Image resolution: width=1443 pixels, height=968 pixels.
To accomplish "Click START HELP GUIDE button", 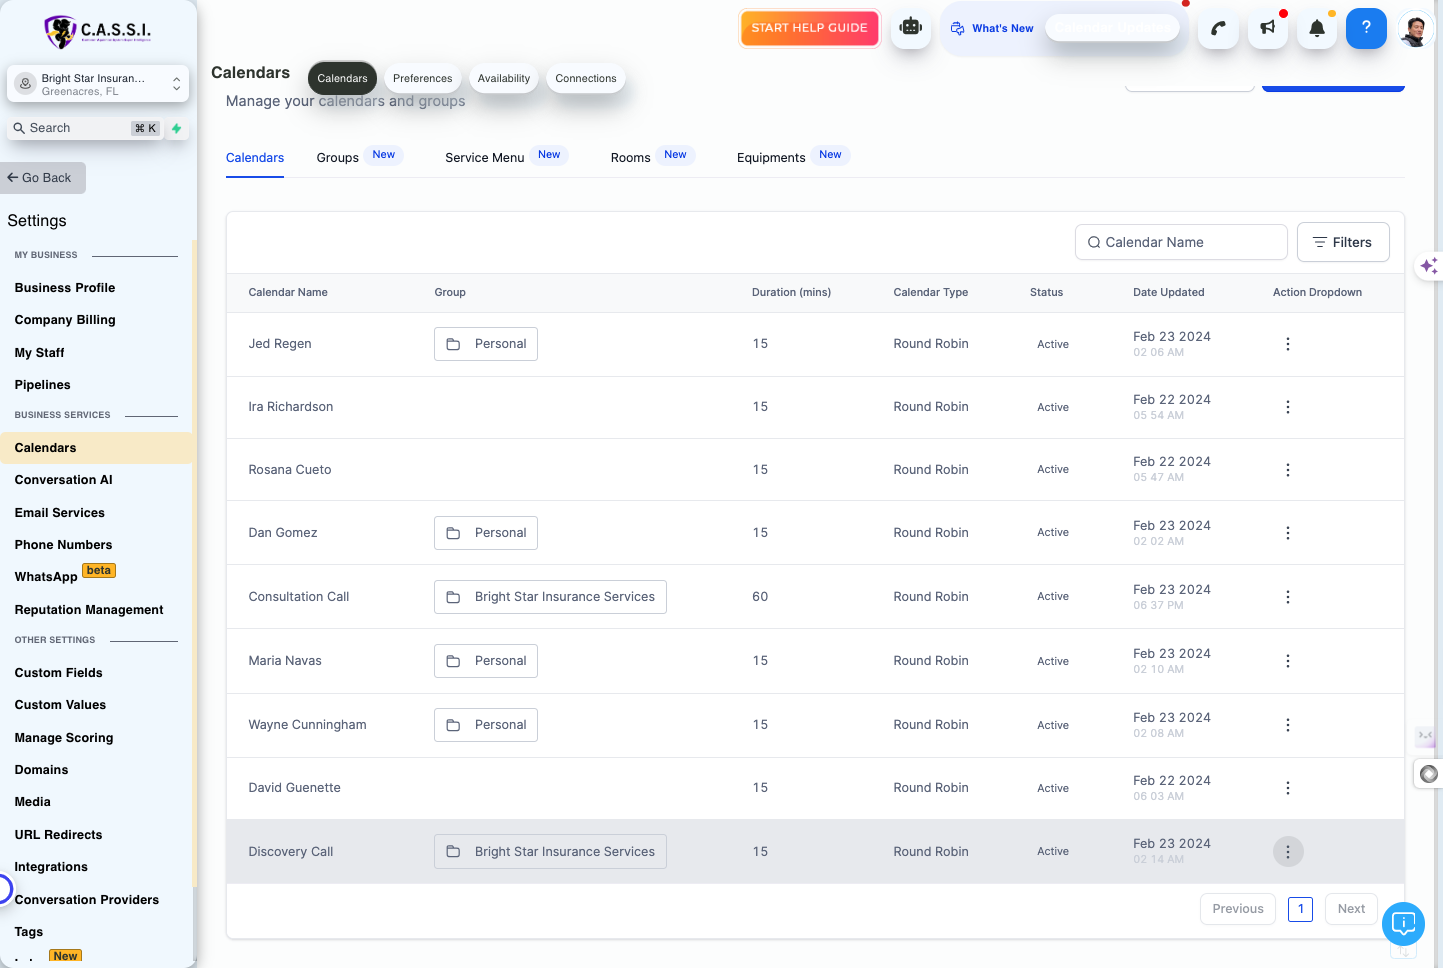I will 809,28.
